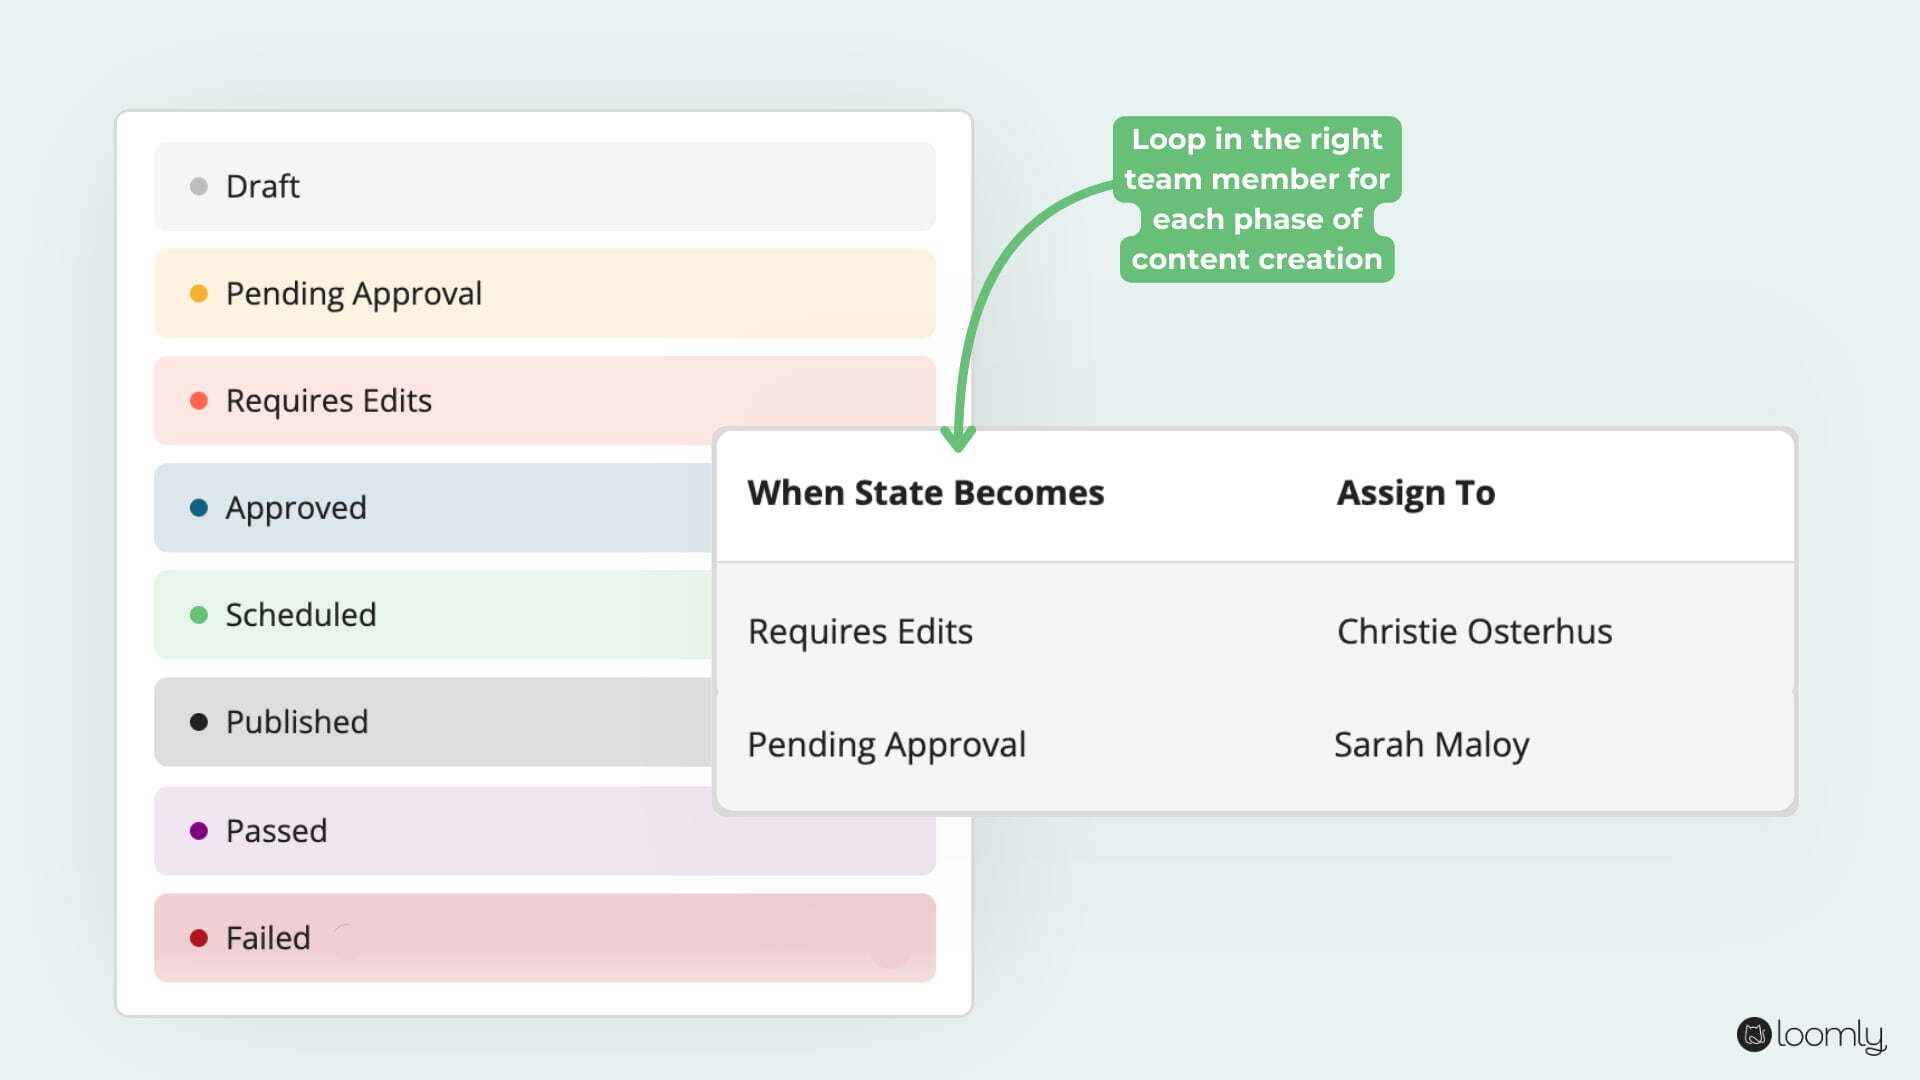The image size is (1920, 1080).
Task: Click the dark red dot beside Failed
Action: tap(197, 937)
